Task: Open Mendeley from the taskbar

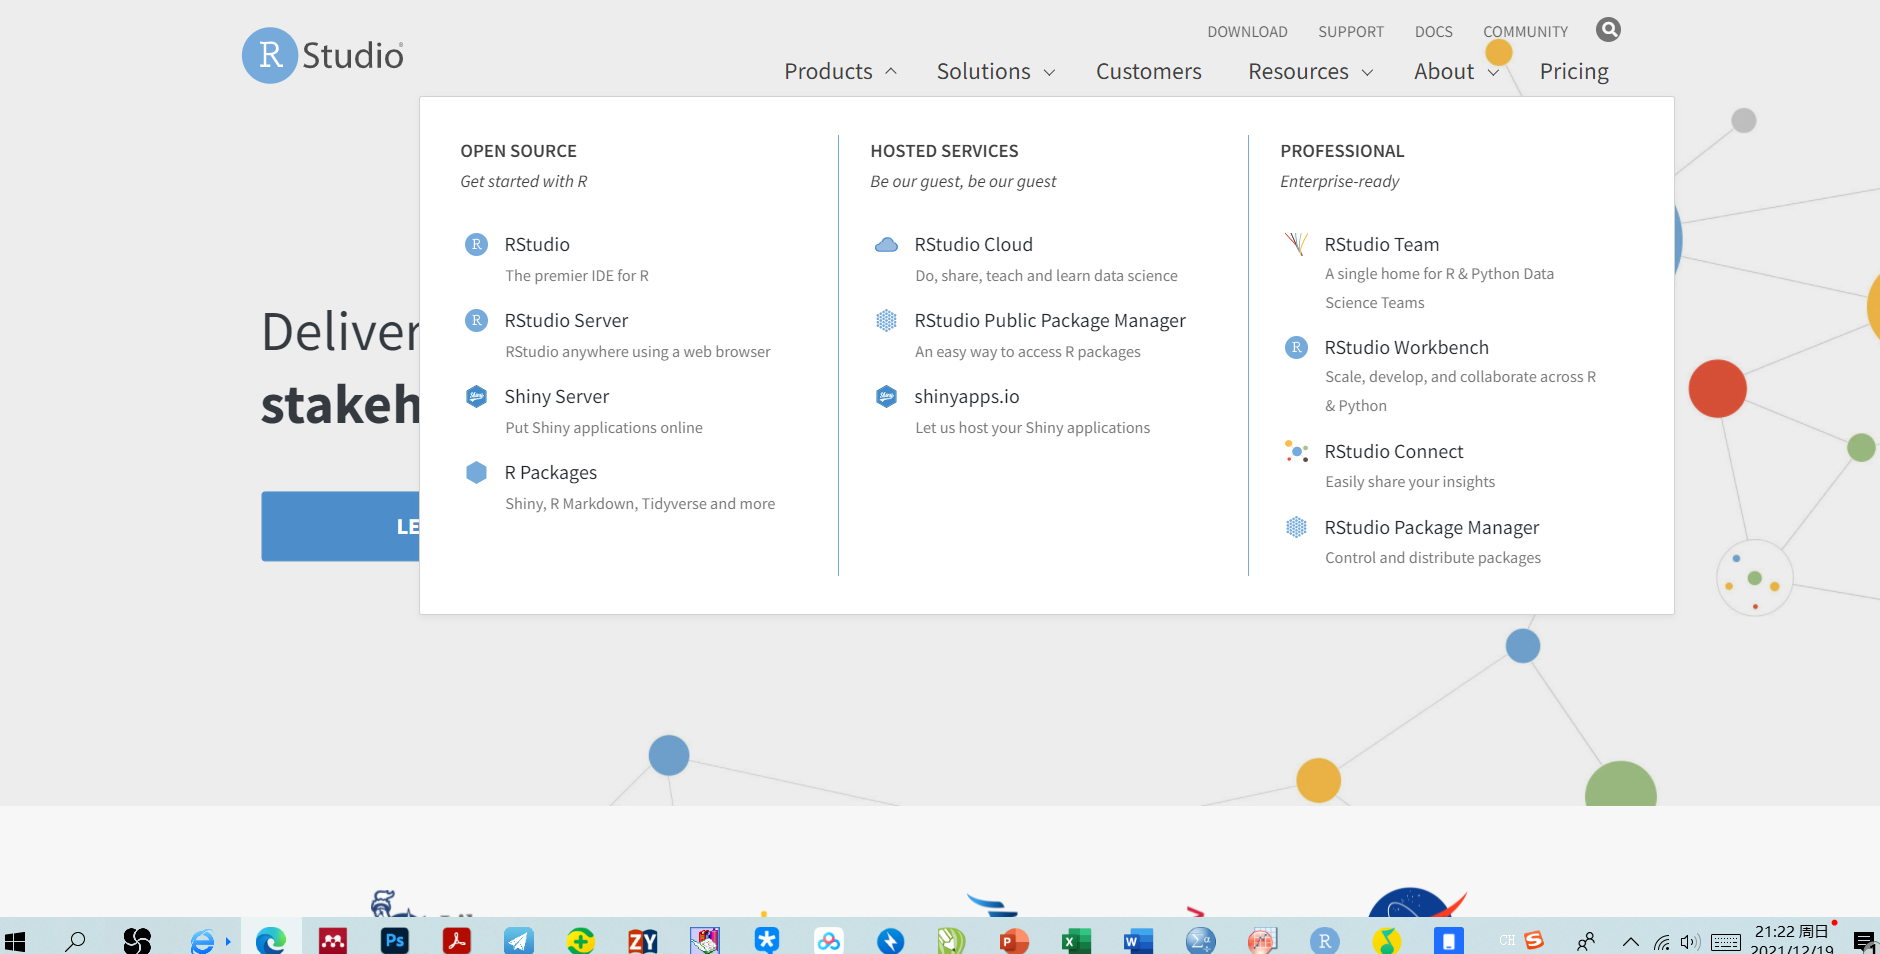Action: pyautogui.click(x=333, y=940)
